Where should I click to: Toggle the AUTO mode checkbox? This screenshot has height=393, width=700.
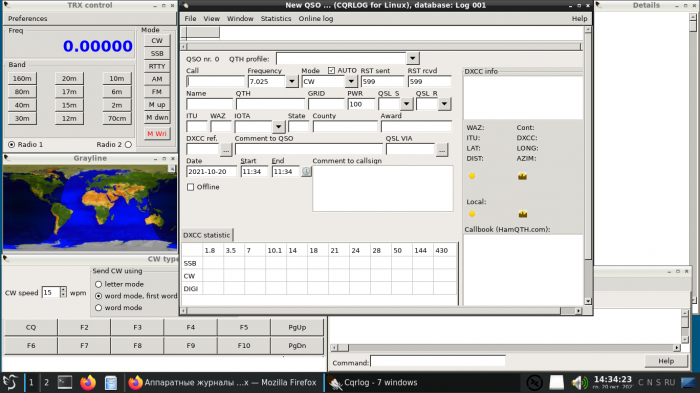pyautogui.click(x=331, y=71)
